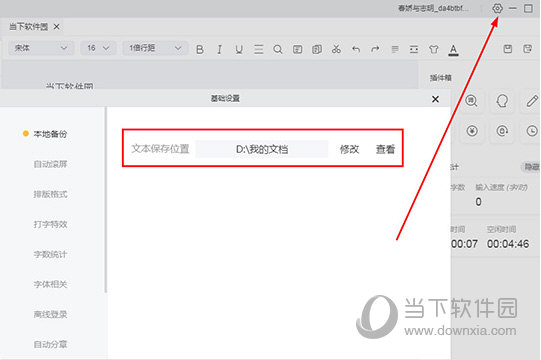Toggle bold formatting with the B icon
The image size is (541, 360).
point(199,49)
